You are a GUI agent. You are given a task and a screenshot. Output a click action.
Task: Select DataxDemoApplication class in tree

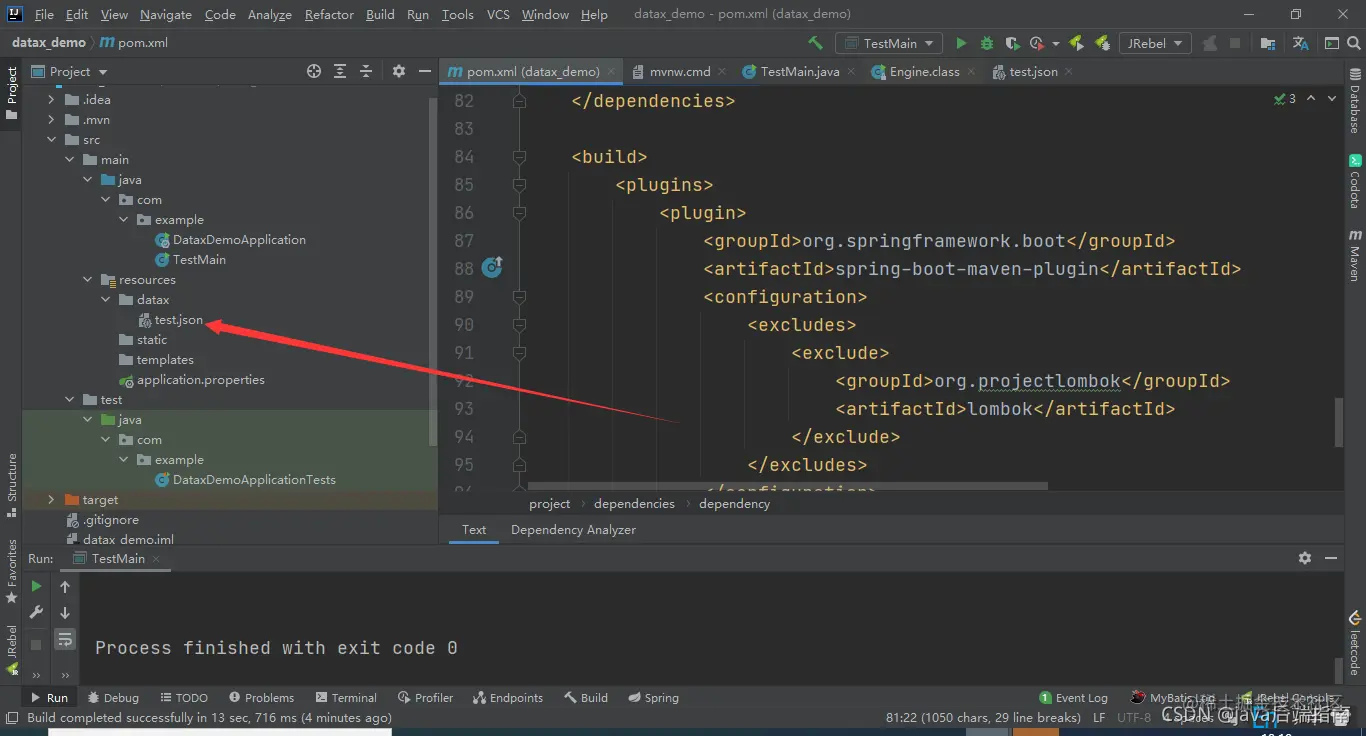239,240
